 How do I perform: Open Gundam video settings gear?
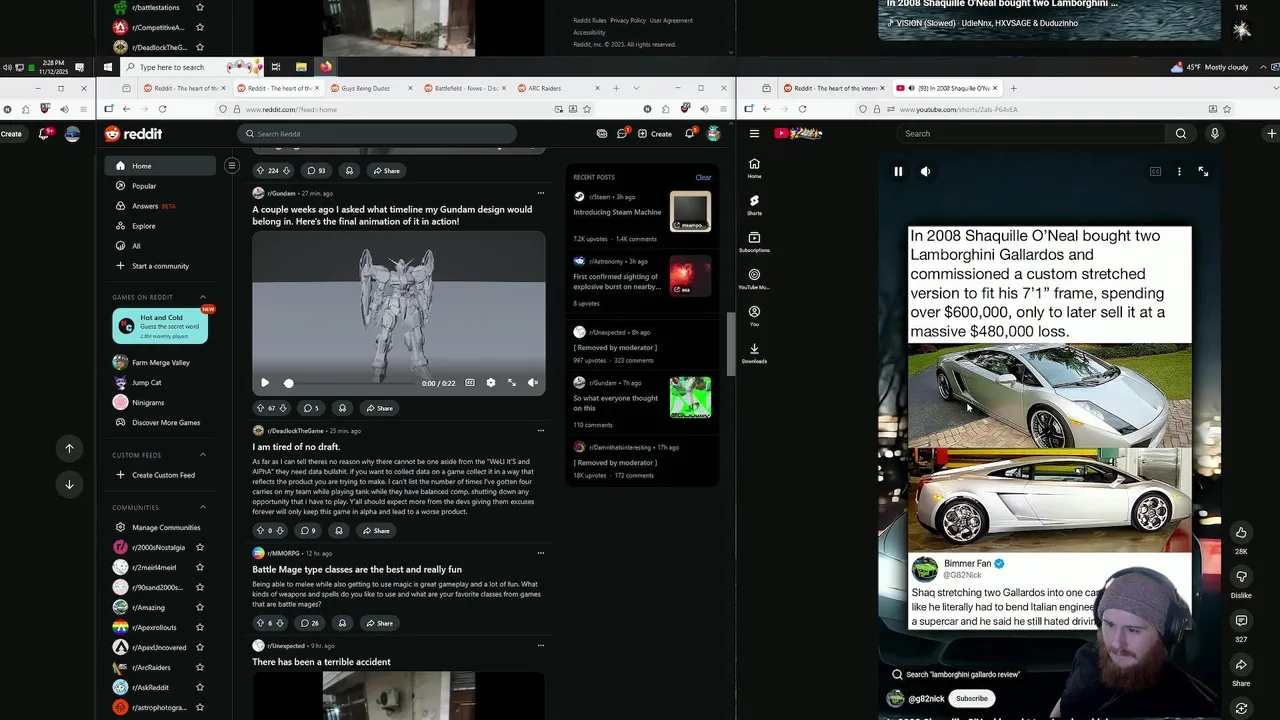490,383
